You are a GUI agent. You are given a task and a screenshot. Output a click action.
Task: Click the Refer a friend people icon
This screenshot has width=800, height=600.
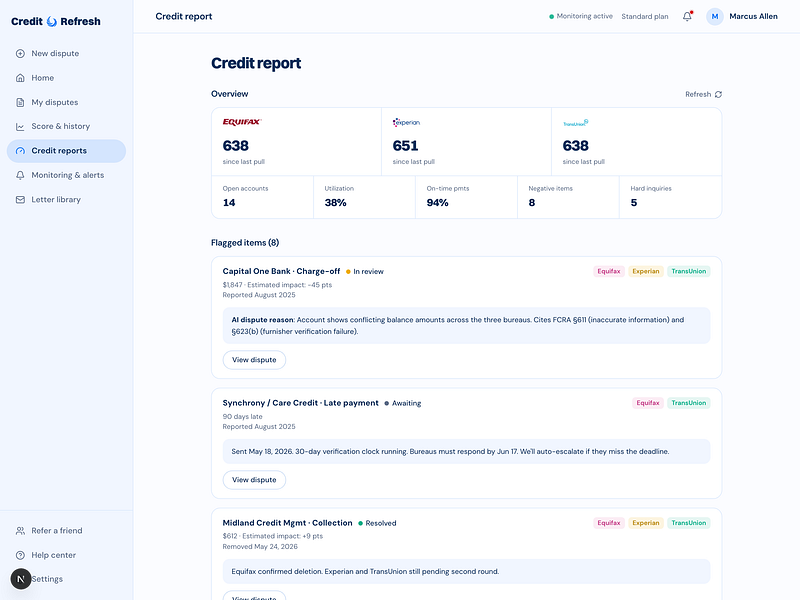point(20,531)
